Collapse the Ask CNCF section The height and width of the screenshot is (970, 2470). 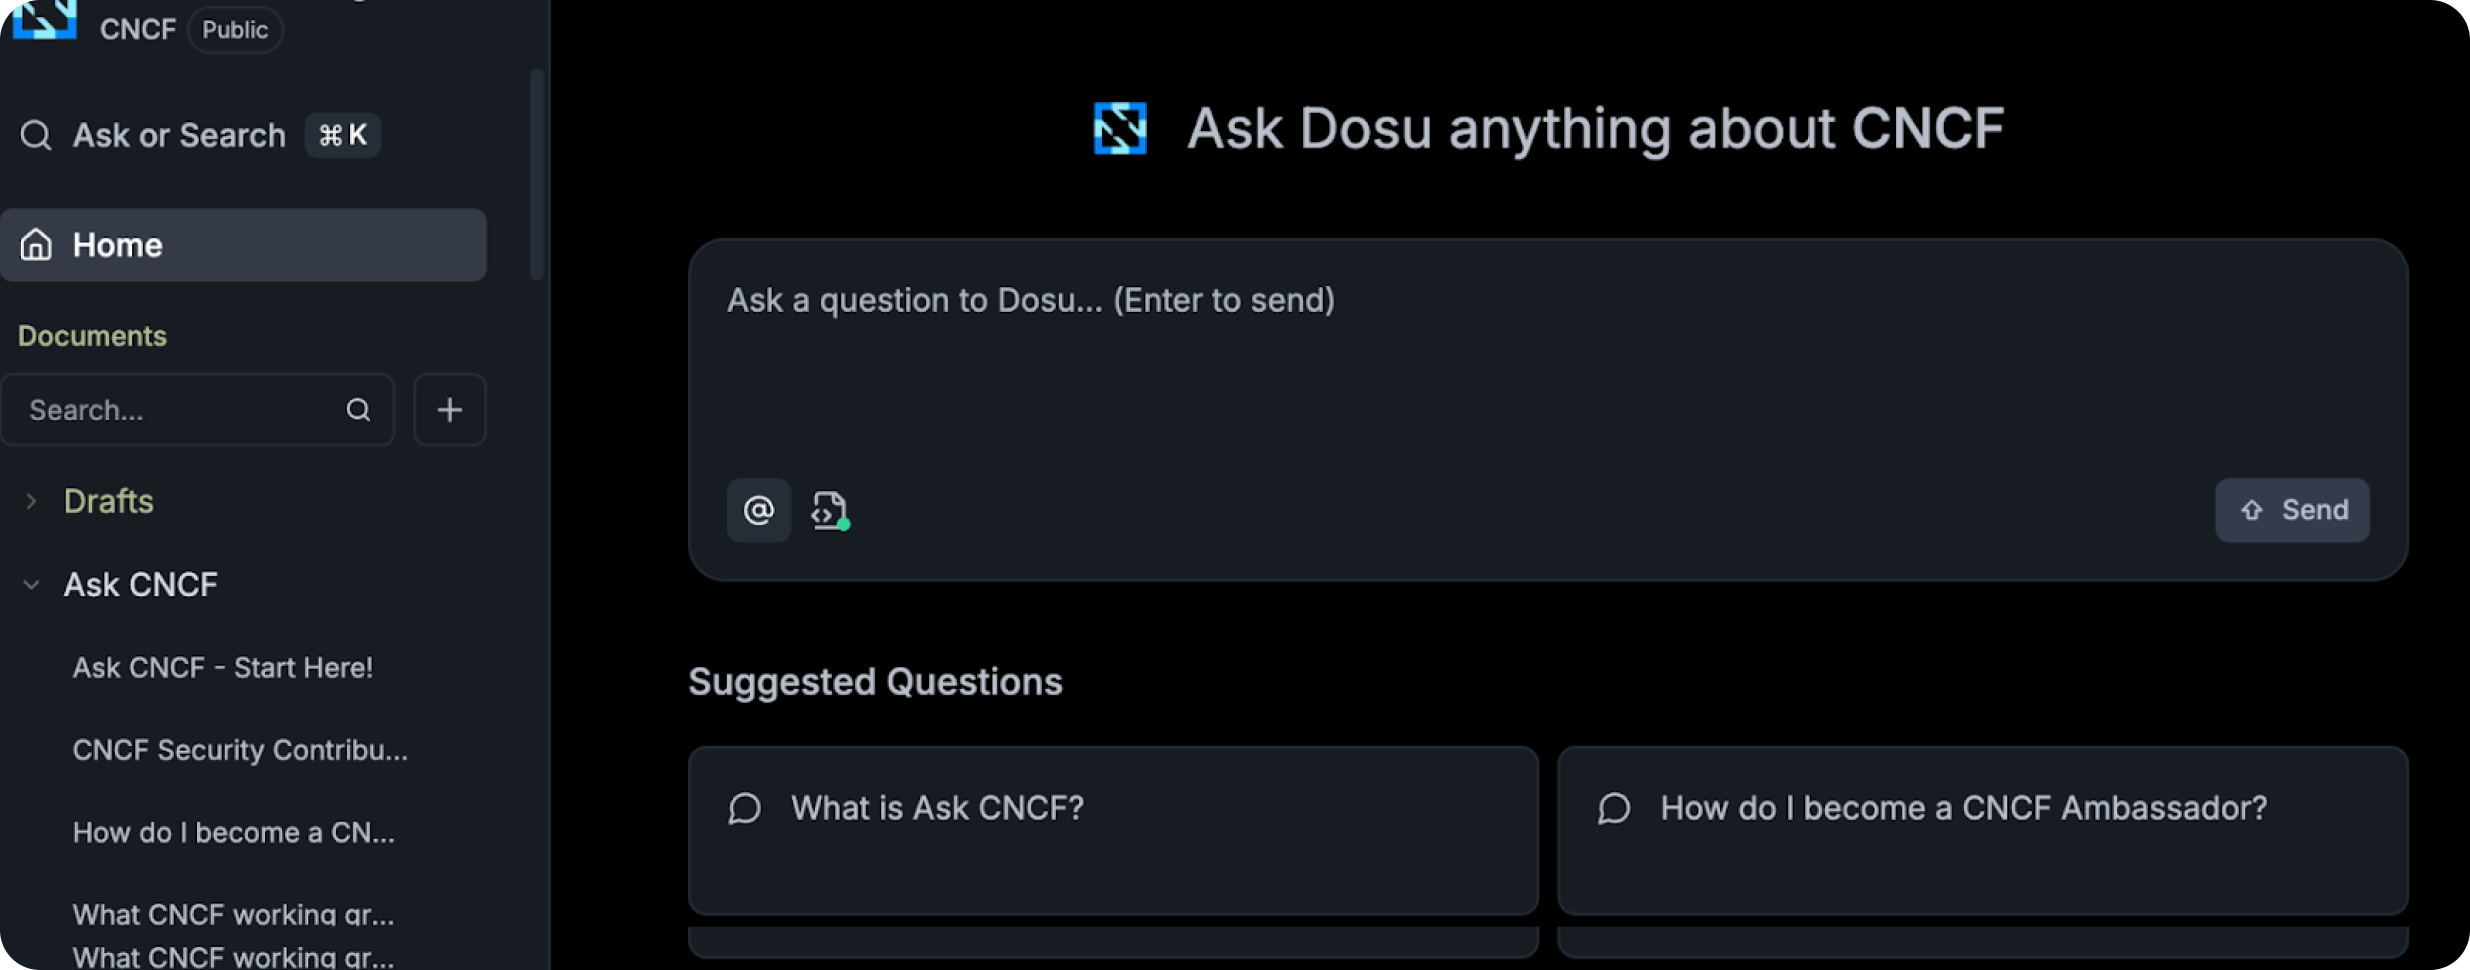30,584
